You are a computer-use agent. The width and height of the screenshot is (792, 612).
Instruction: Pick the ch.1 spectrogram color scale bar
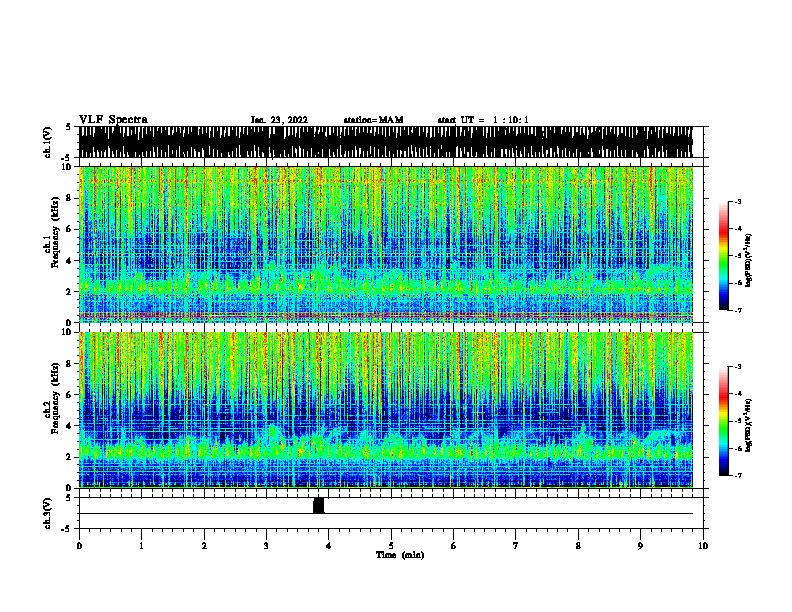[x=724, y=256]
